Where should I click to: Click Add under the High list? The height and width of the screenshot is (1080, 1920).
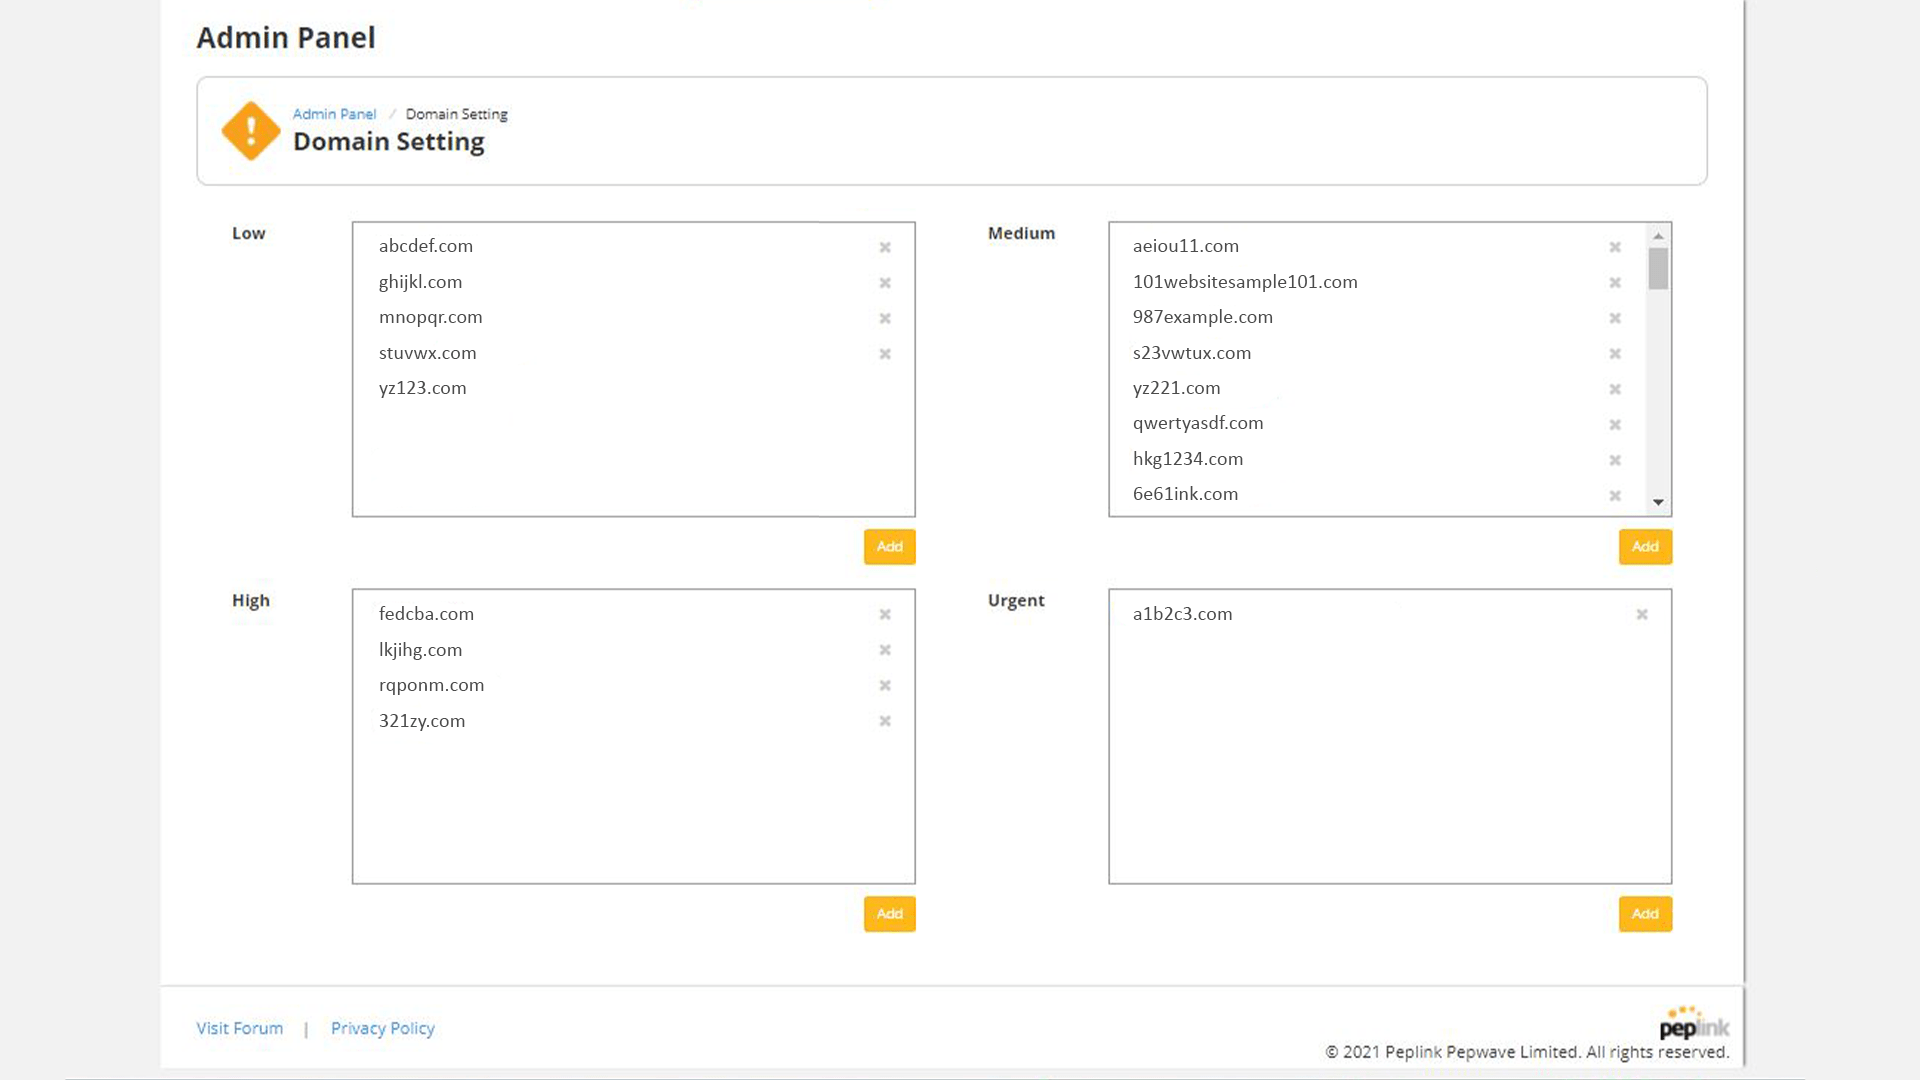click(x=889, y=914)
